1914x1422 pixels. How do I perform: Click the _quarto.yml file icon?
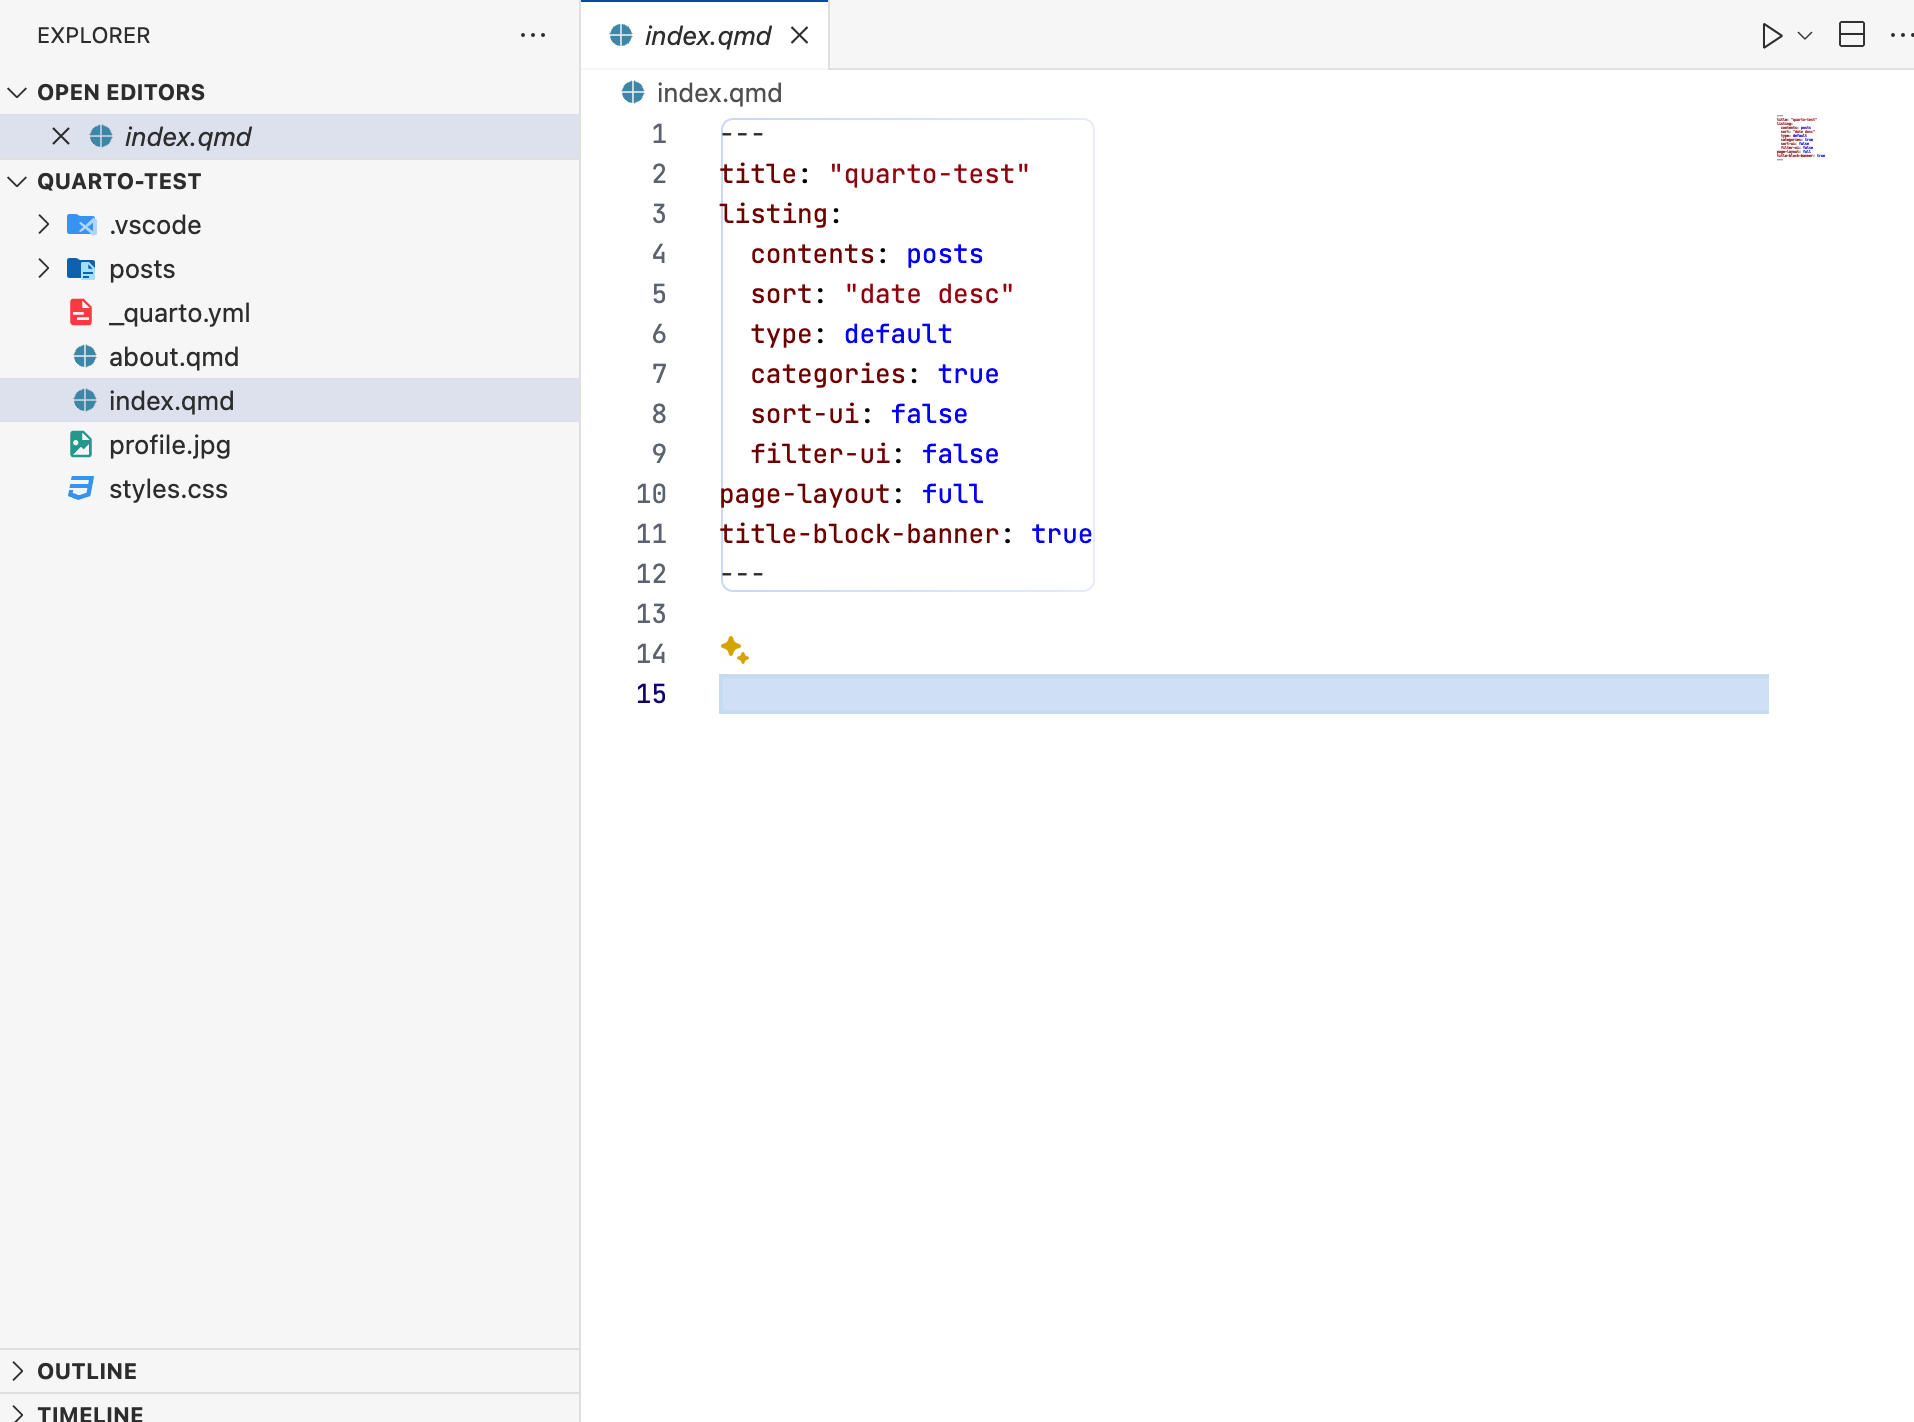coord(81,313)
